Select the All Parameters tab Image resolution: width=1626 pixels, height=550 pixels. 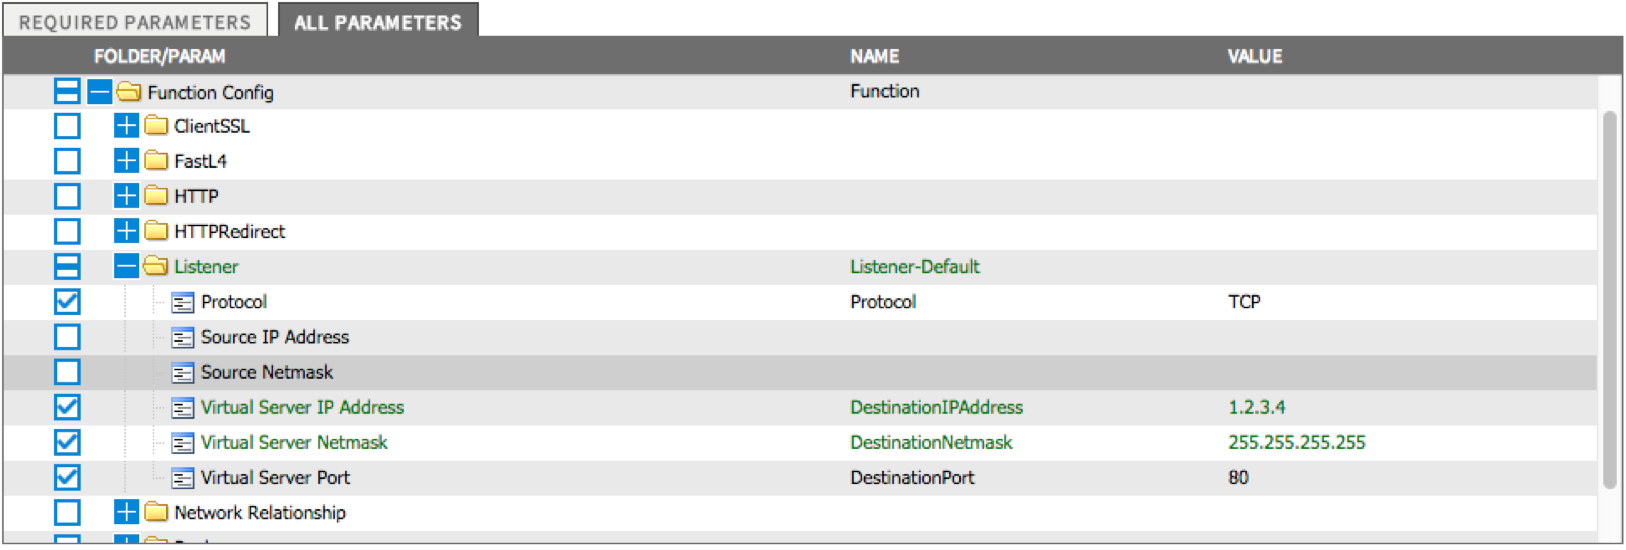point(377,22)
